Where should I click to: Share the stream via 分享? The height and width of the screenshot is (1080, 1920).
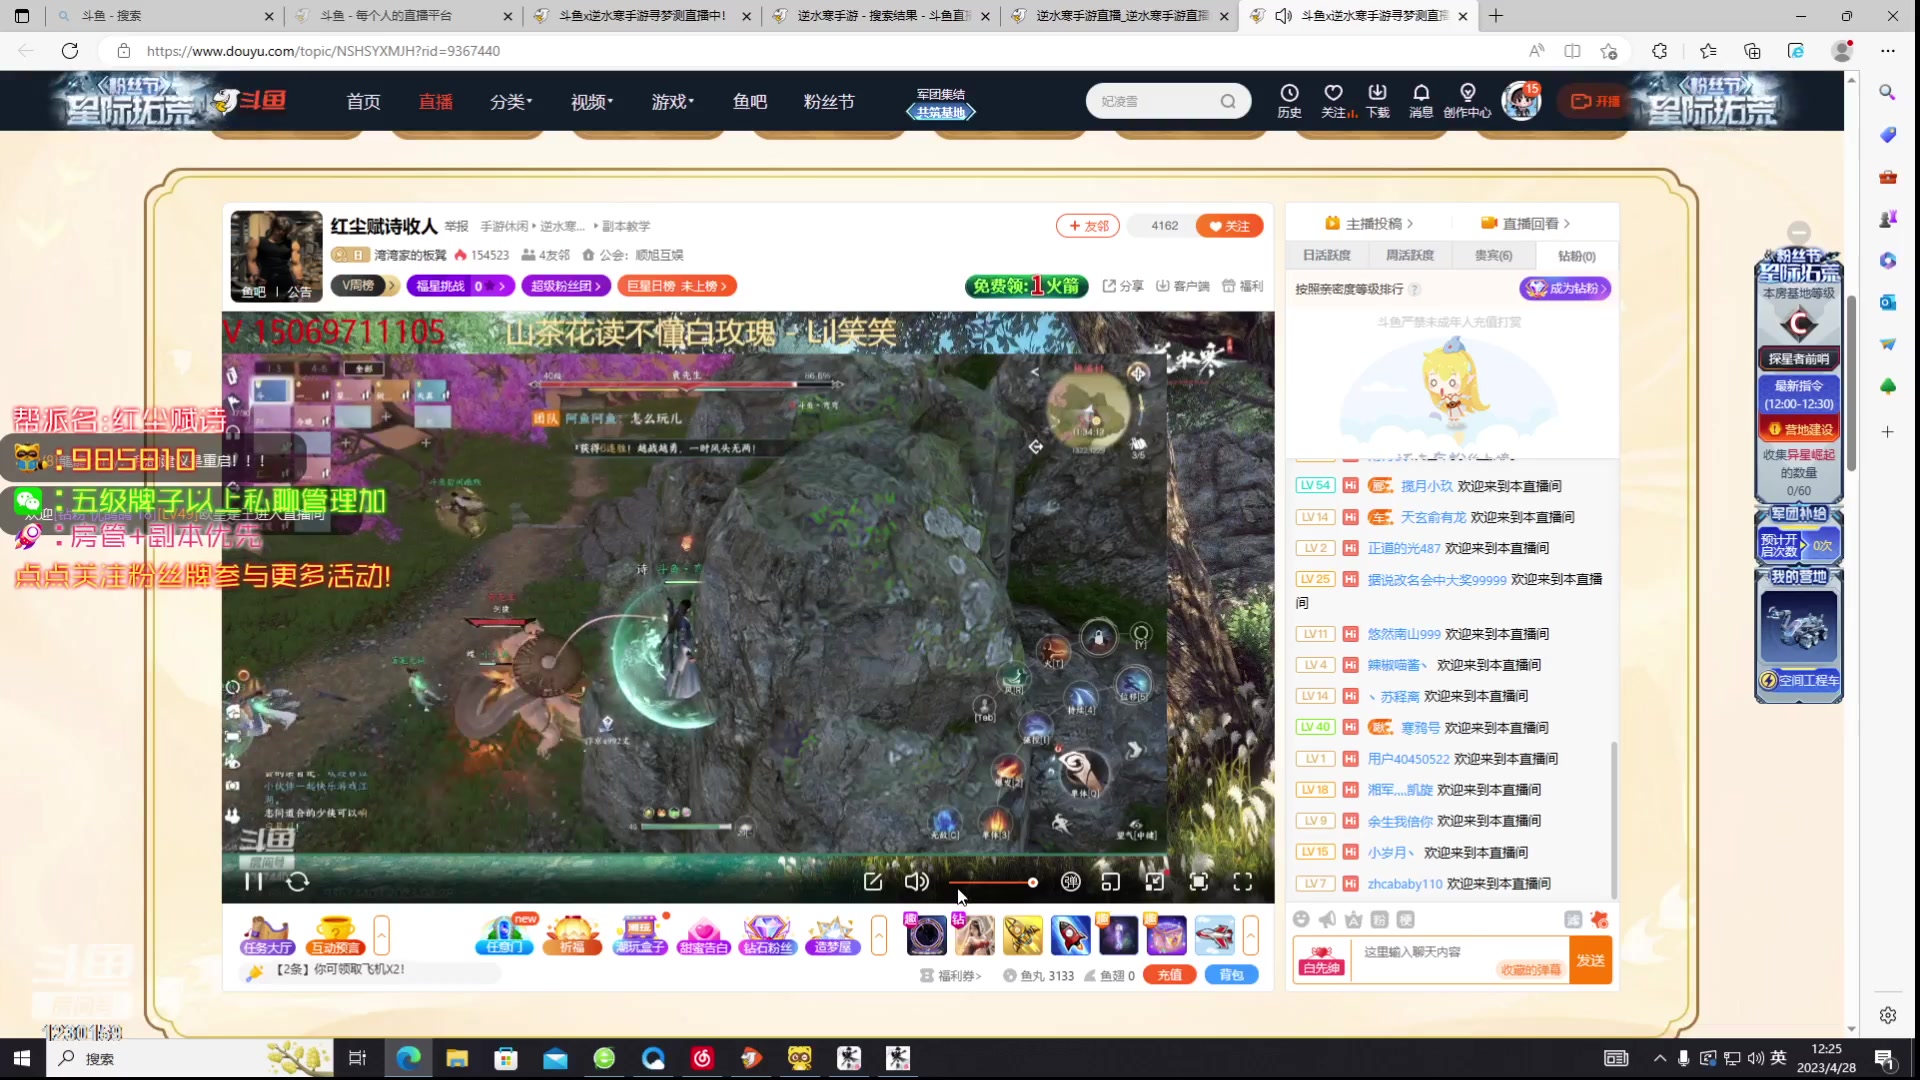tap(1123, 286)
